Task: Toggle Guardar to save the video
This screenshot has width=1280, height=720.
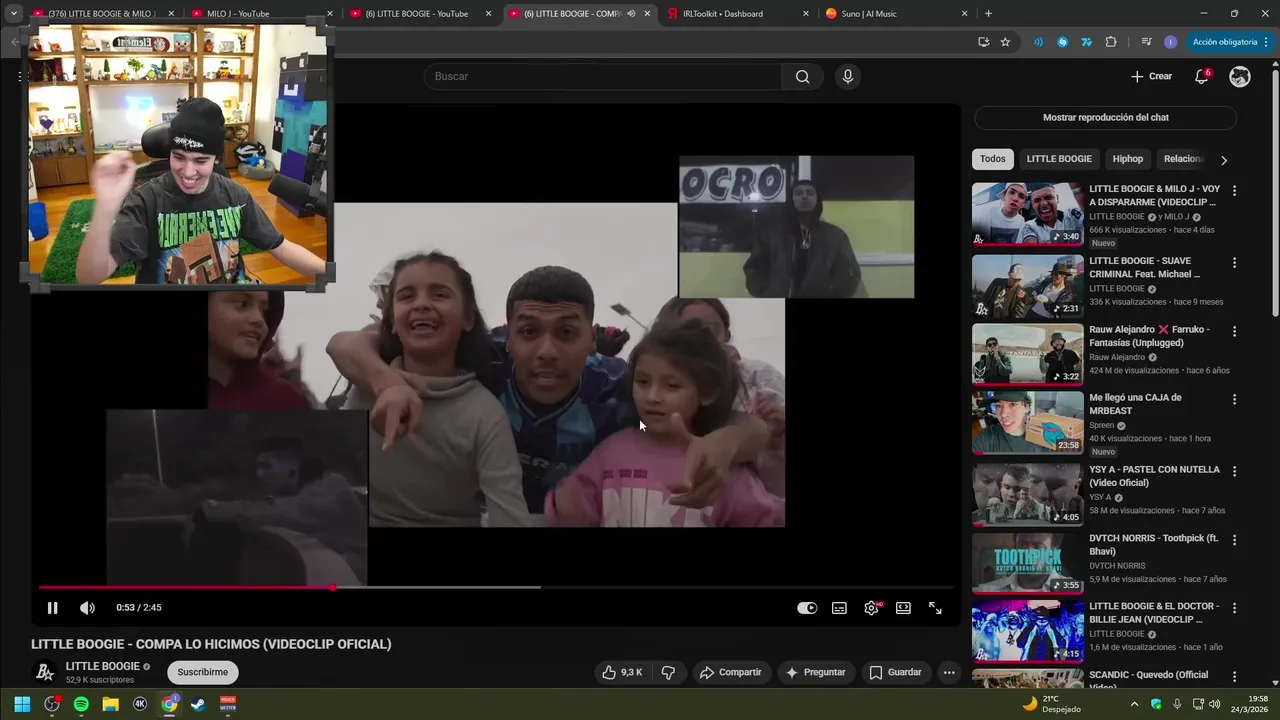Action: coord(895,672)
